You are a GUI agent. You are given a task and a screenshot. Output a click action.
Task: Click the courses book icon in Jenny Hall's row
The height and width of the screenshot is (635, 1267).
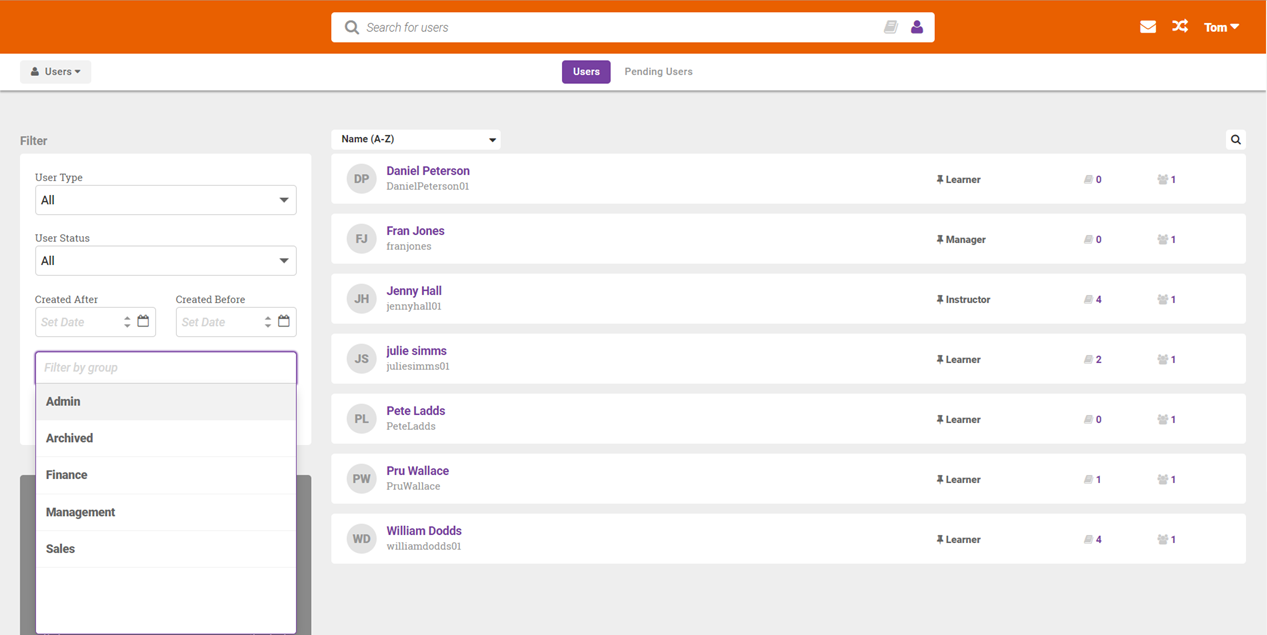[1089, 300]
